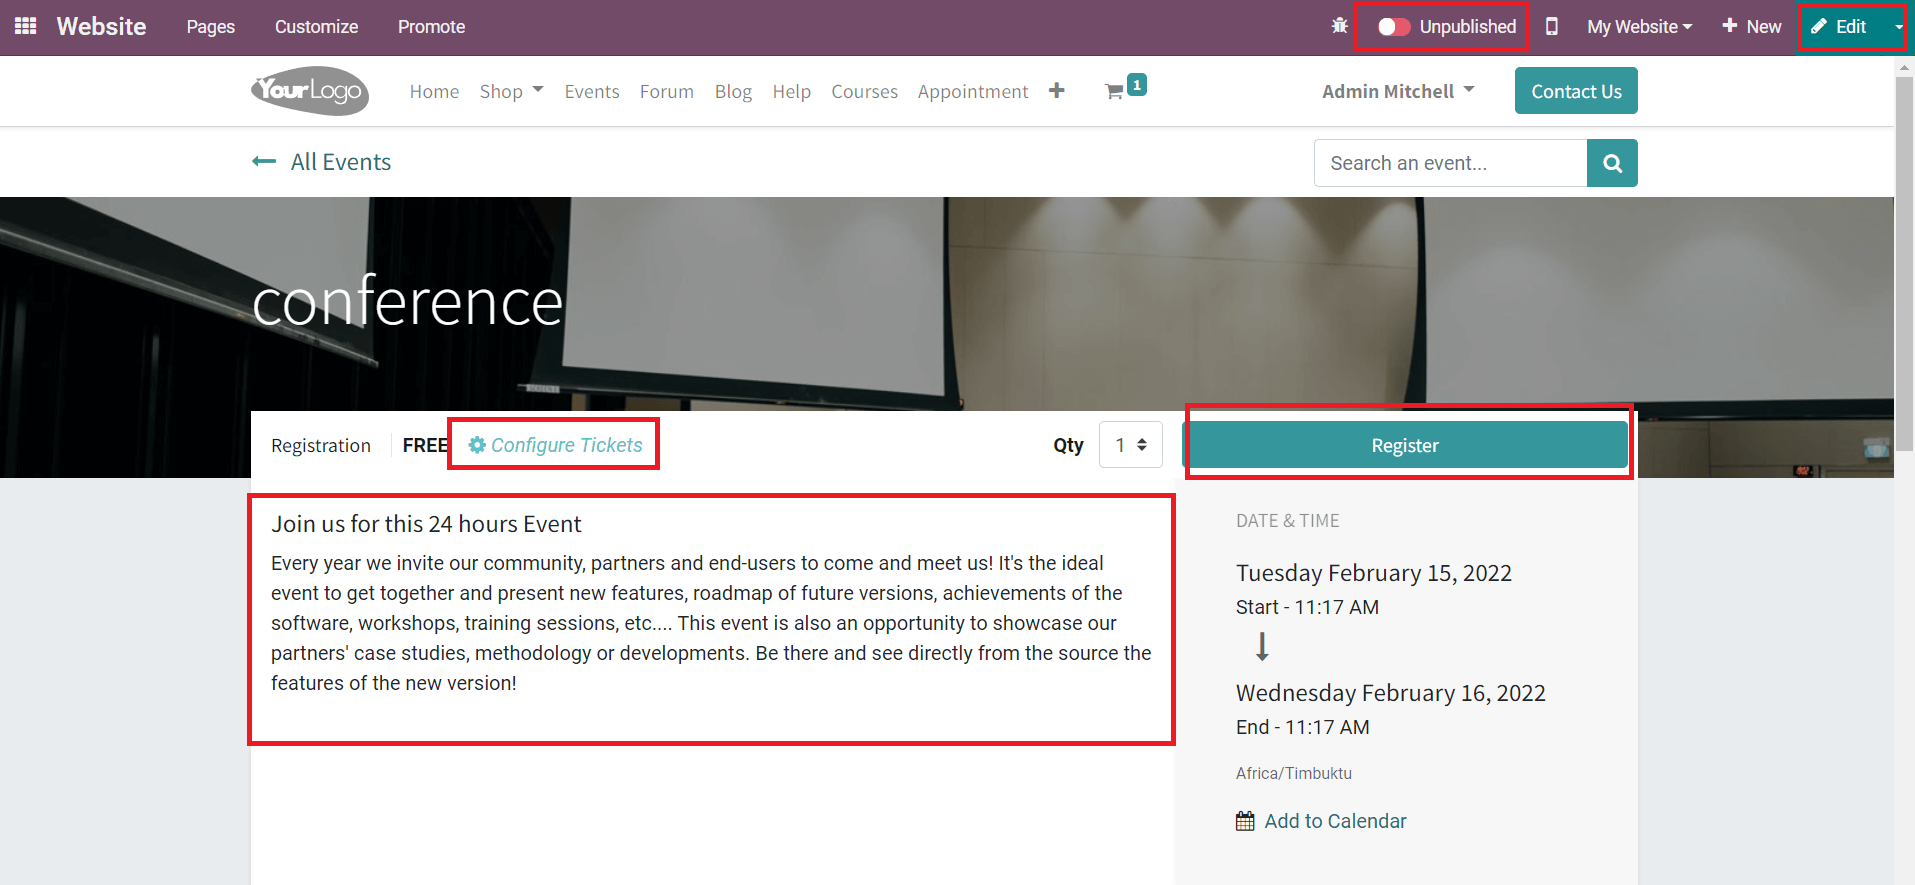Click the Configure Tickets gear link
1915x885 pixels.
556,445
